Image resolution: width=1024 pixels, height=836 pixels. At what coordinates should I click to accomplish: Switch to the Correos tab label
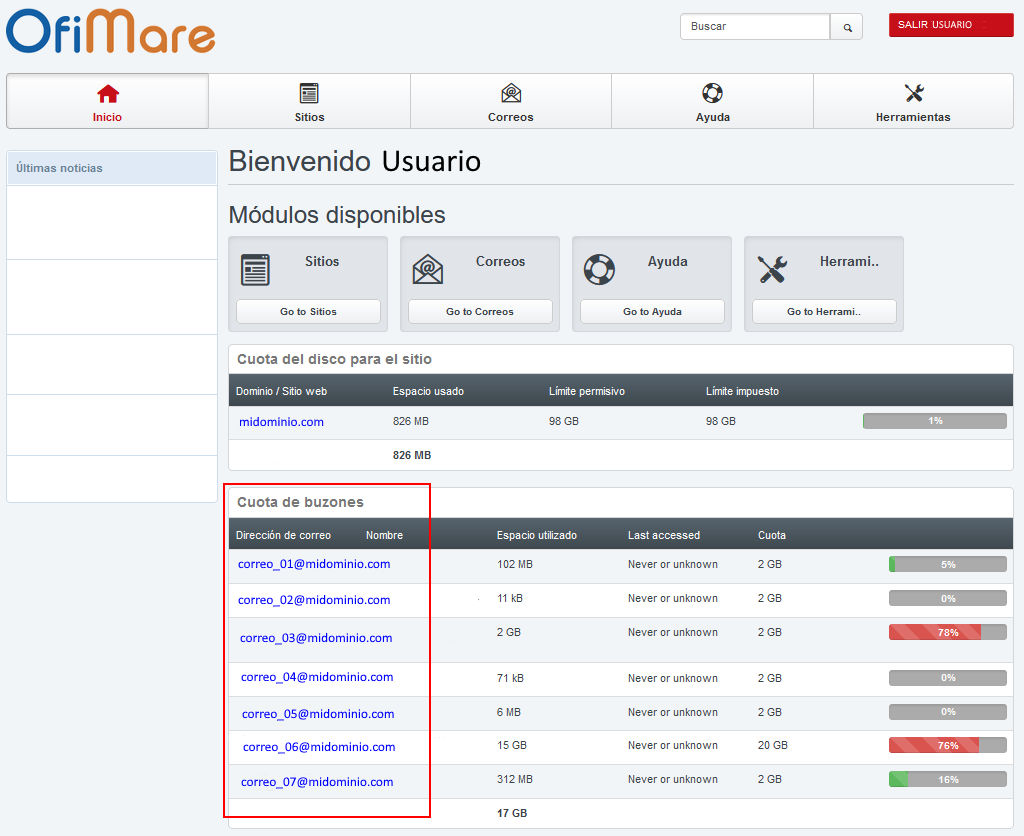click(x=511, y=118)
